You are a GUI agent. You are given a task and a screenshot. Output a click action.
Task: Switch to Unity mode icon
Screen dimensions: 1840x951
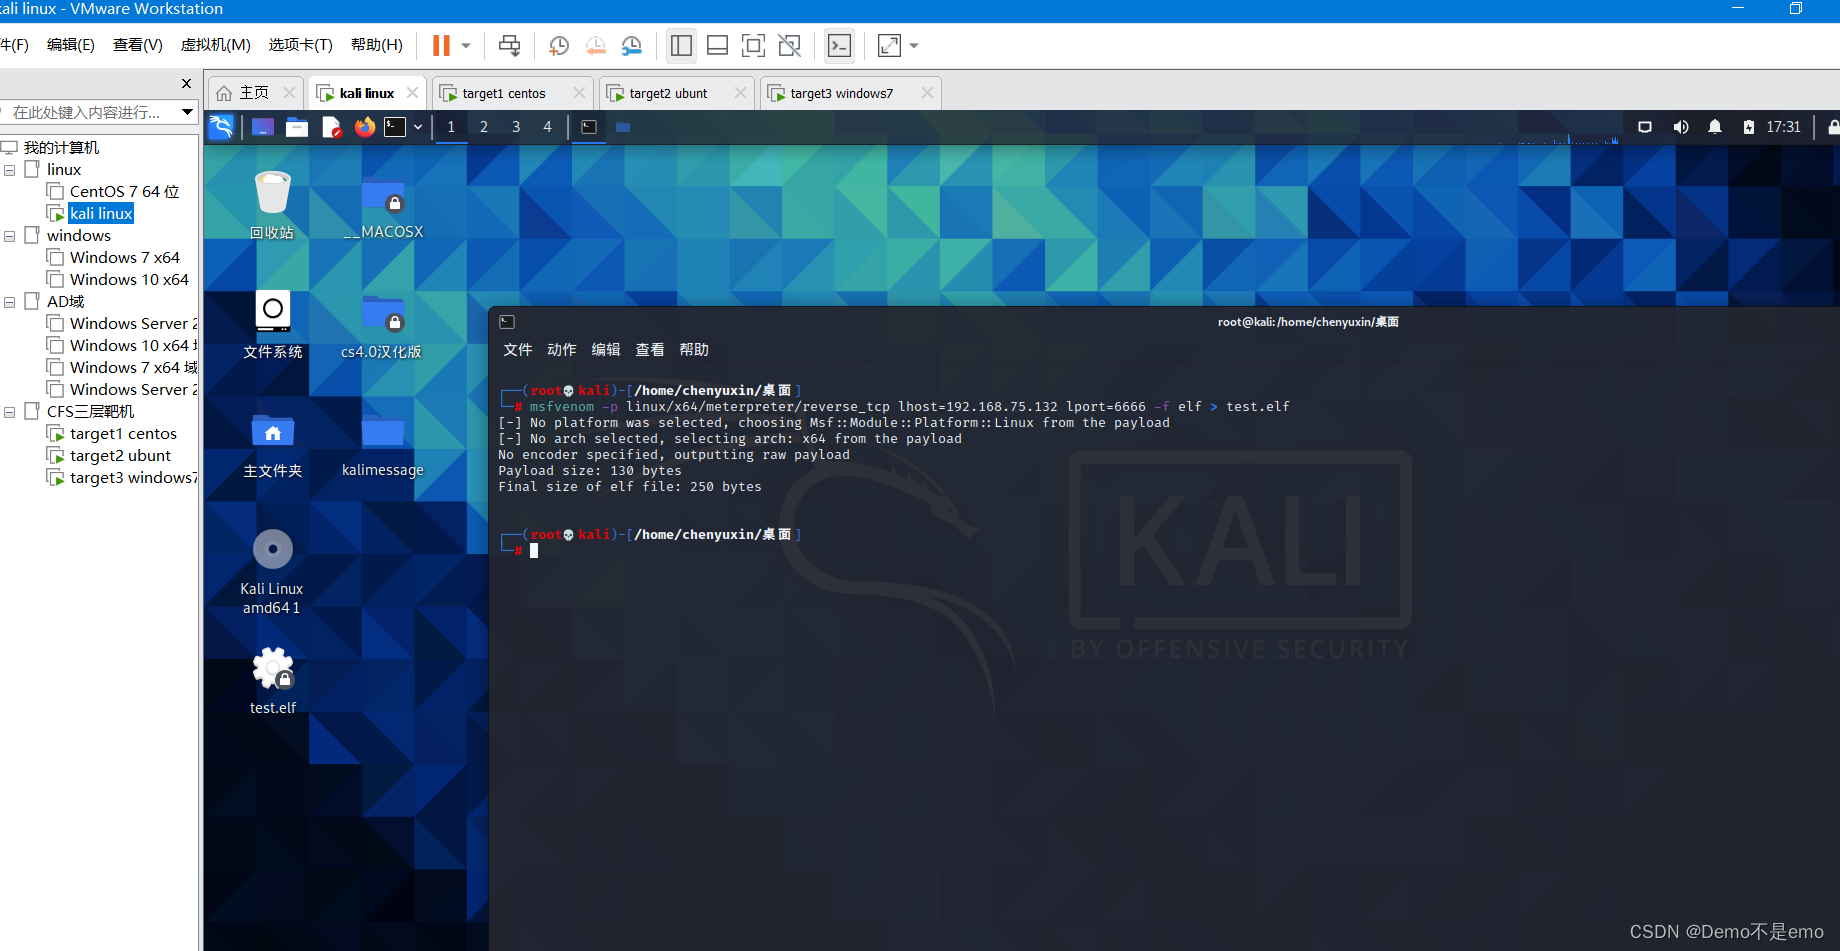789,45
